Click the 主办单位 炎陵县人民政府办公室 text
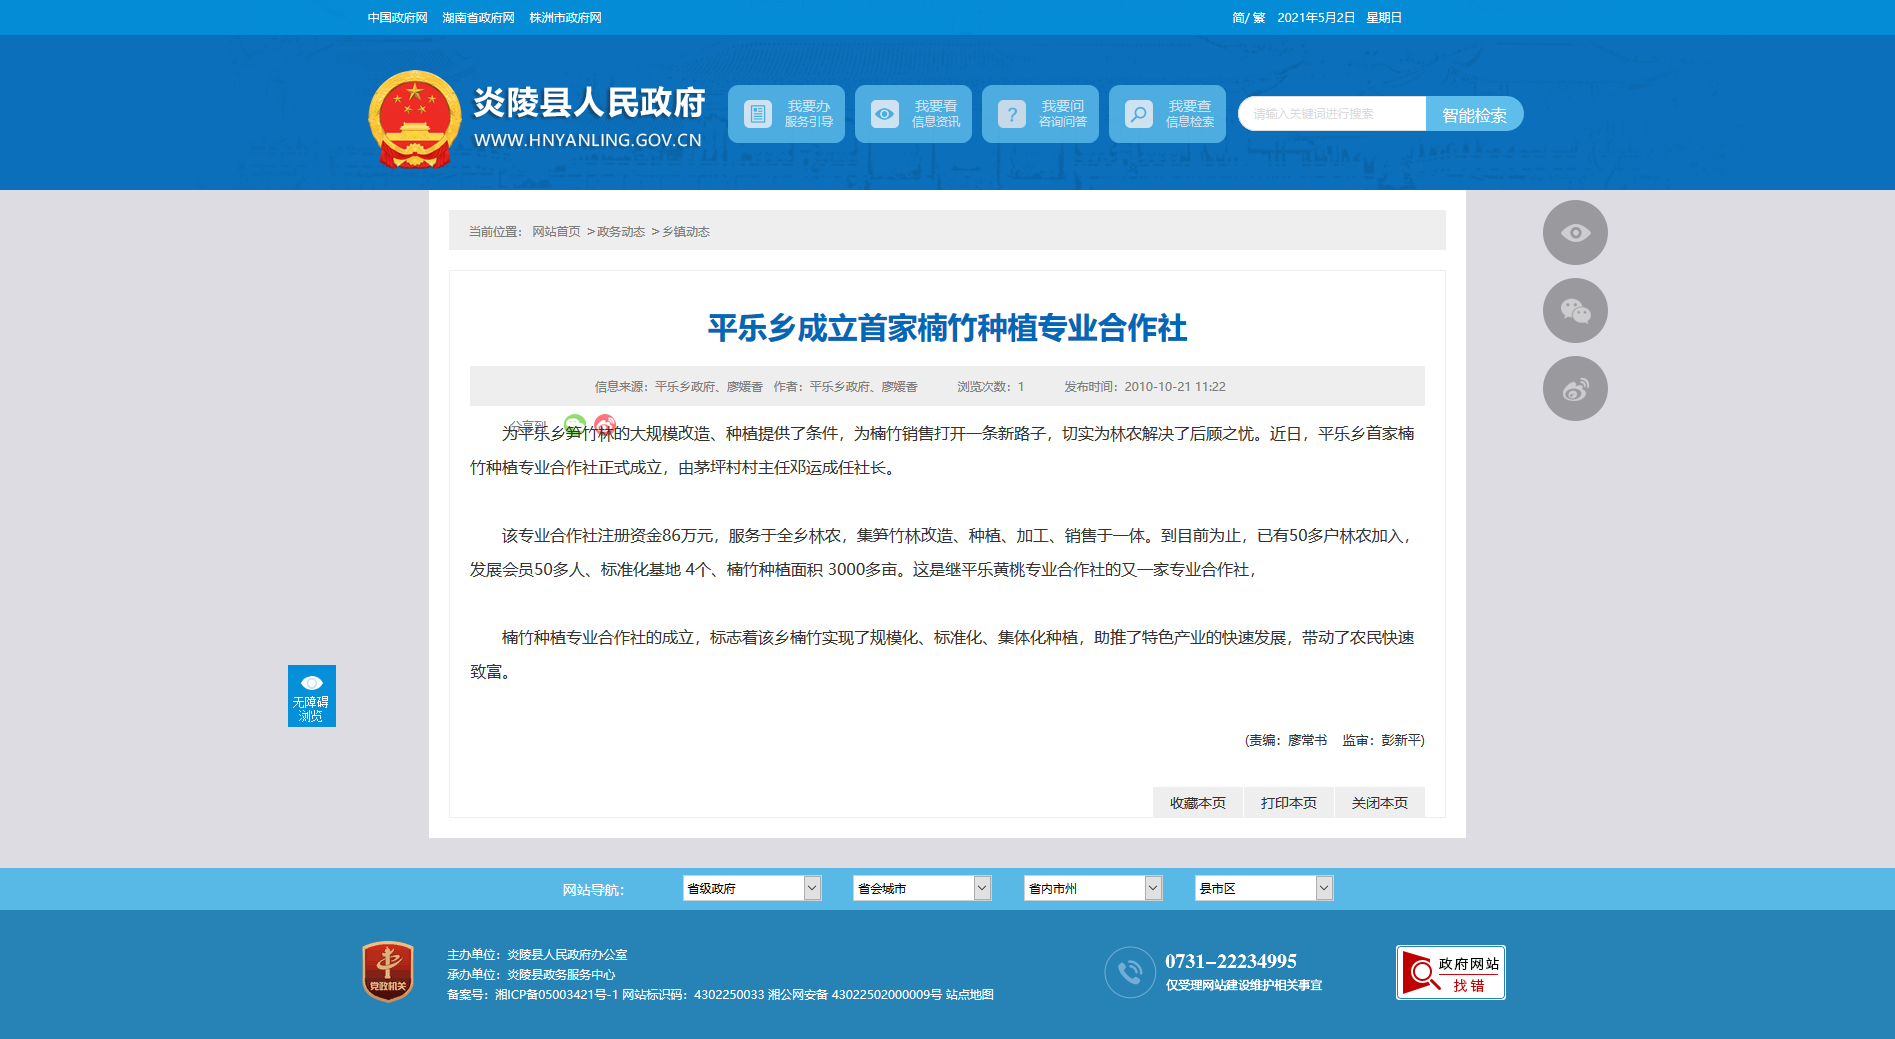 [x=537, y=955]
